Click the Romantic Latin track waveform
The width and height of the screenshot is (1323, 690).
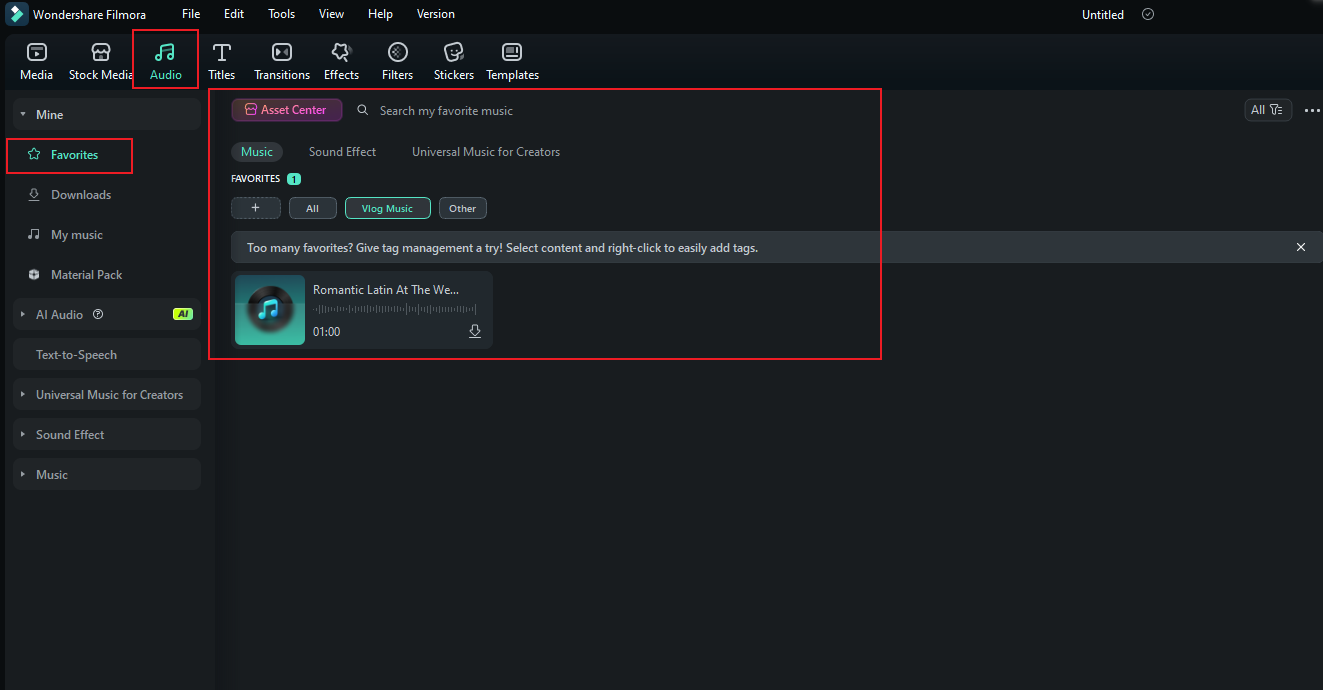click(x=395, y=310)
